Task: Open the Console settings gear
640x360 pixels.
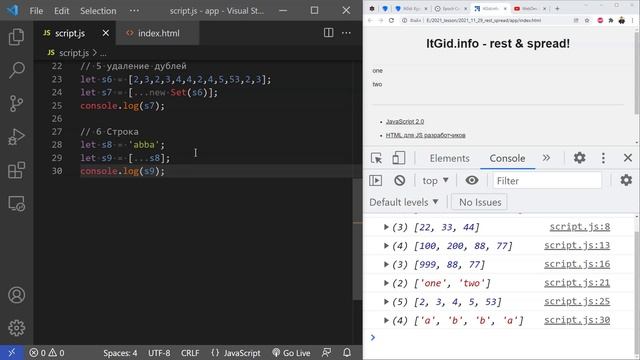Action: (626, 180)
